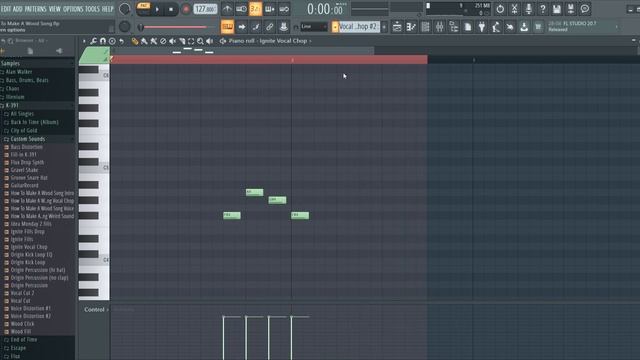Open the plugin picker plug icon

(x=482, y=27)
